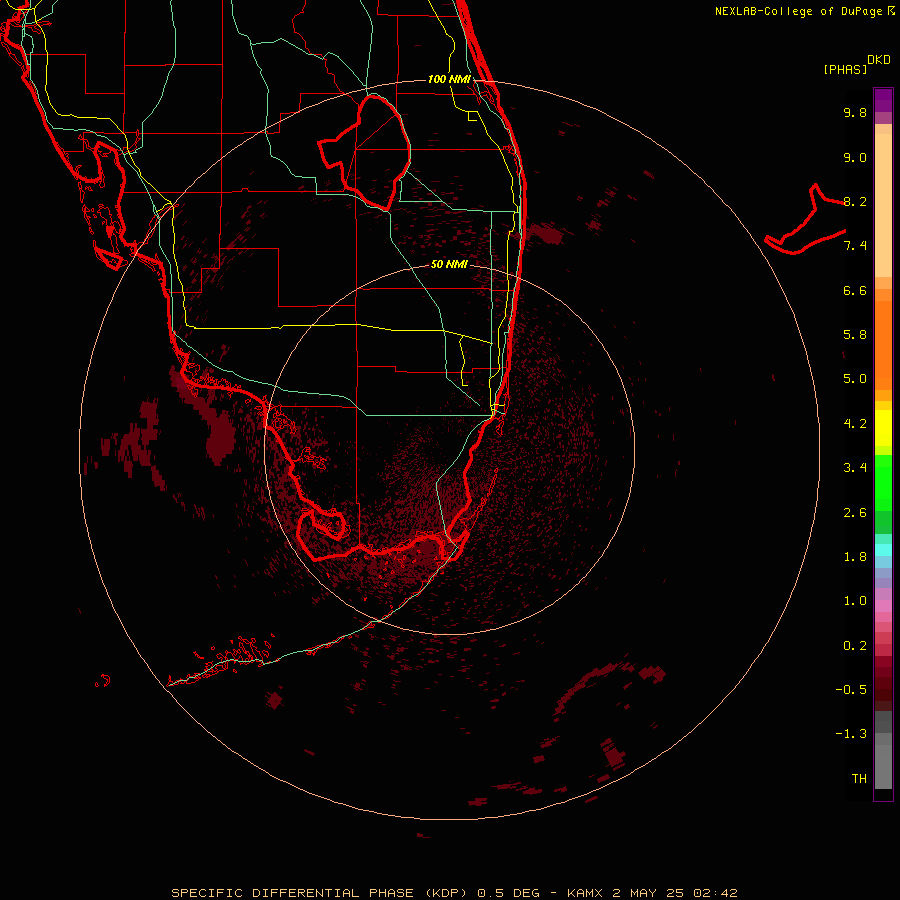The height and width of the screenshot is (900, 900).
Task: Click the long peach swatch of the color bar
Action: [883, 205]
